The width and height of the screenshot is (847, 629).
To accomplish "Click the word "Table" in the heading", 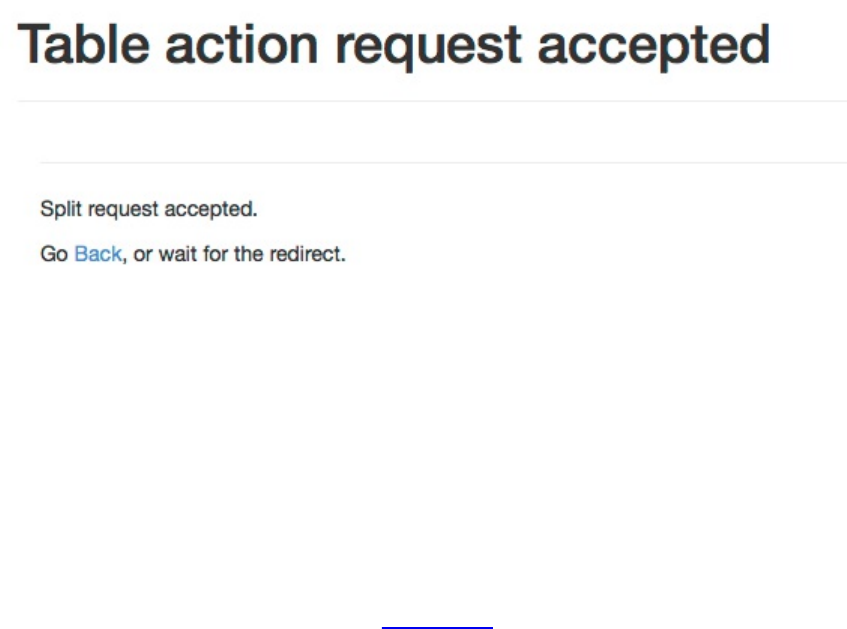I will tap(83, 45).
